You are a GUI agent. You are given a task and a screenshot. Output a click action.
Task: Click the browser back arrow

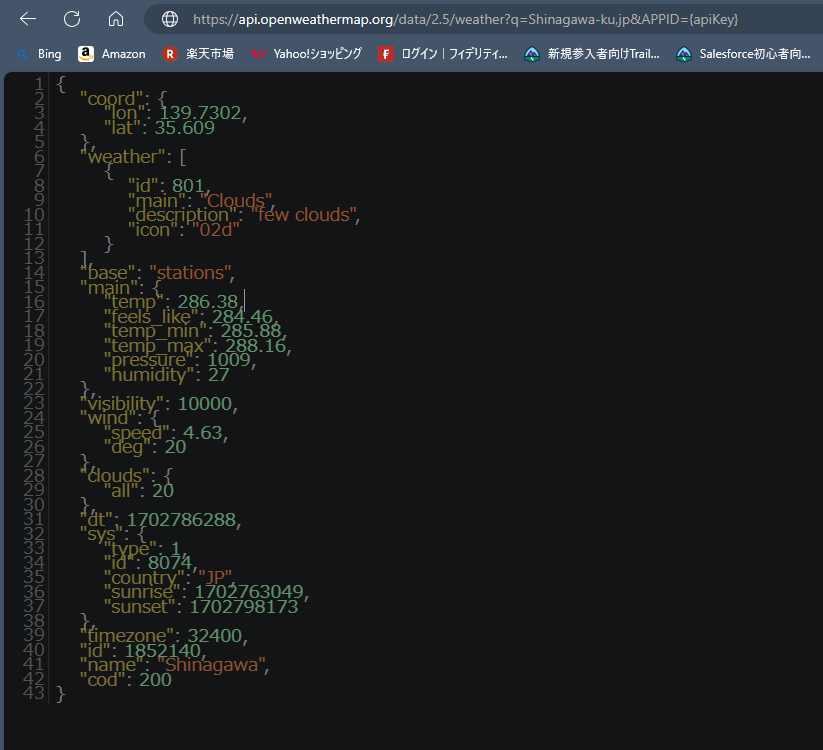coord(28,19)
